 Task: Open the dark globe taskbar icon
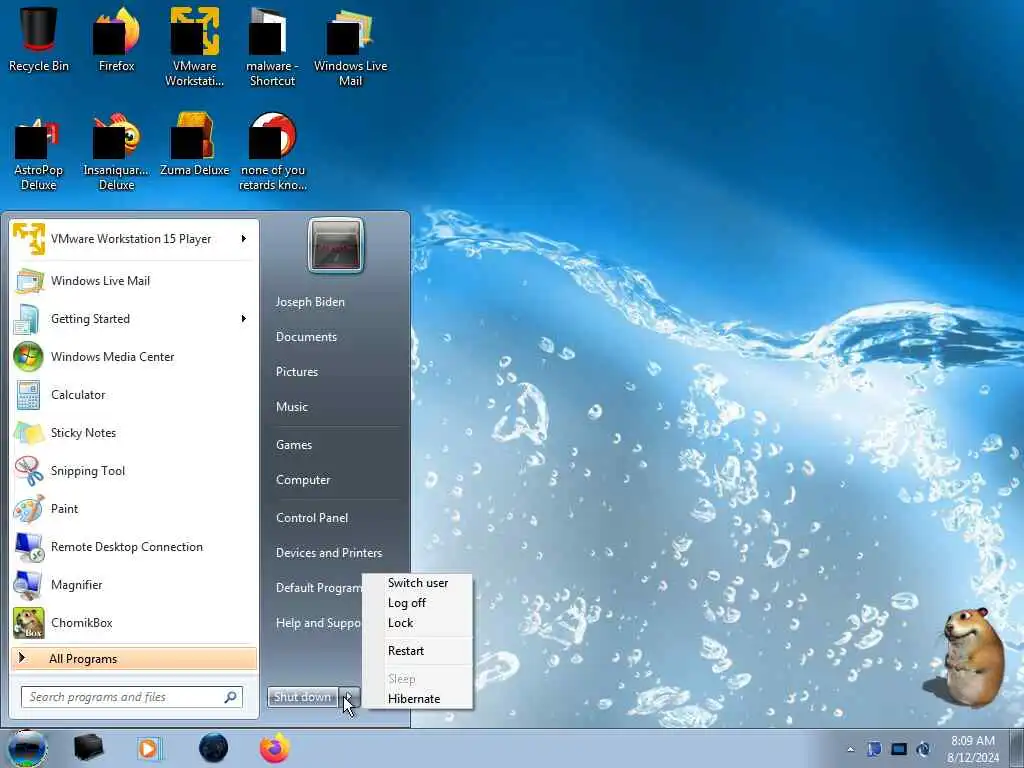tap(214, 748)
